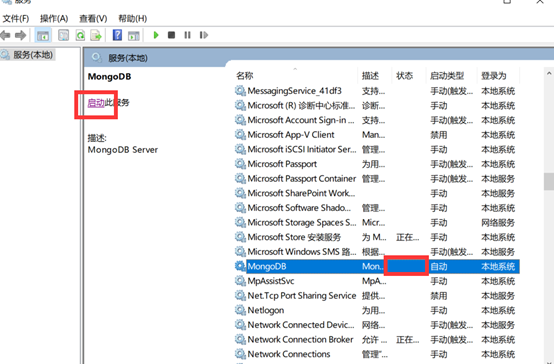This screenshot has width=554, height=364.
Task: Select Microsoft Storage Spaces service
Action: click(377, 222)
